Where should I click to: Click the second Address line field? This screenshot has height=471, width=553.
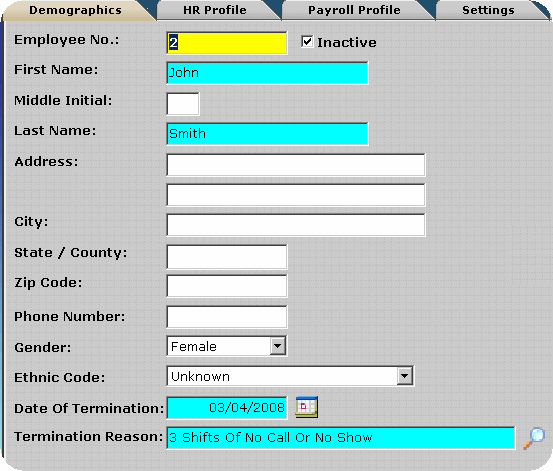296,195
